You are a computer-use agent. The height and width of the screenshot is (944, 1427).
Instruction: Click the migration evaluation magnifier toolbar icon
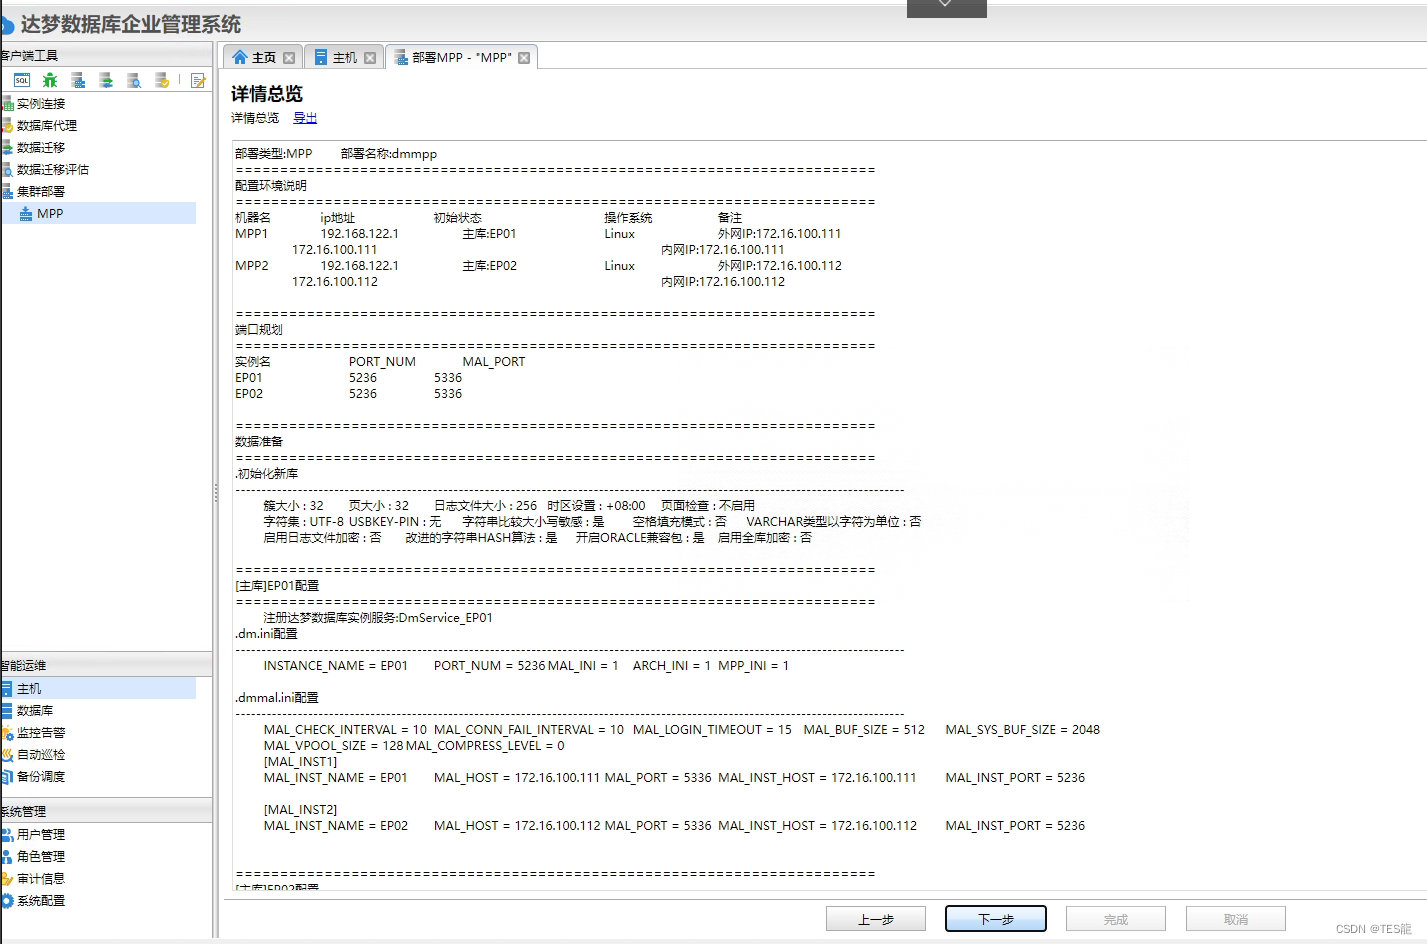pos(134,80)
